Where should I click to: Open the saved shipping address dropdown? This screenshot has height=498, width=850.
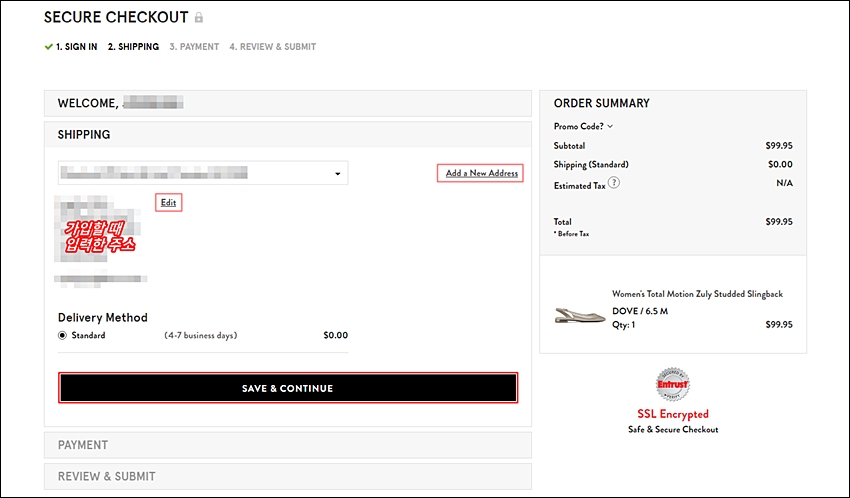[203, 173]
